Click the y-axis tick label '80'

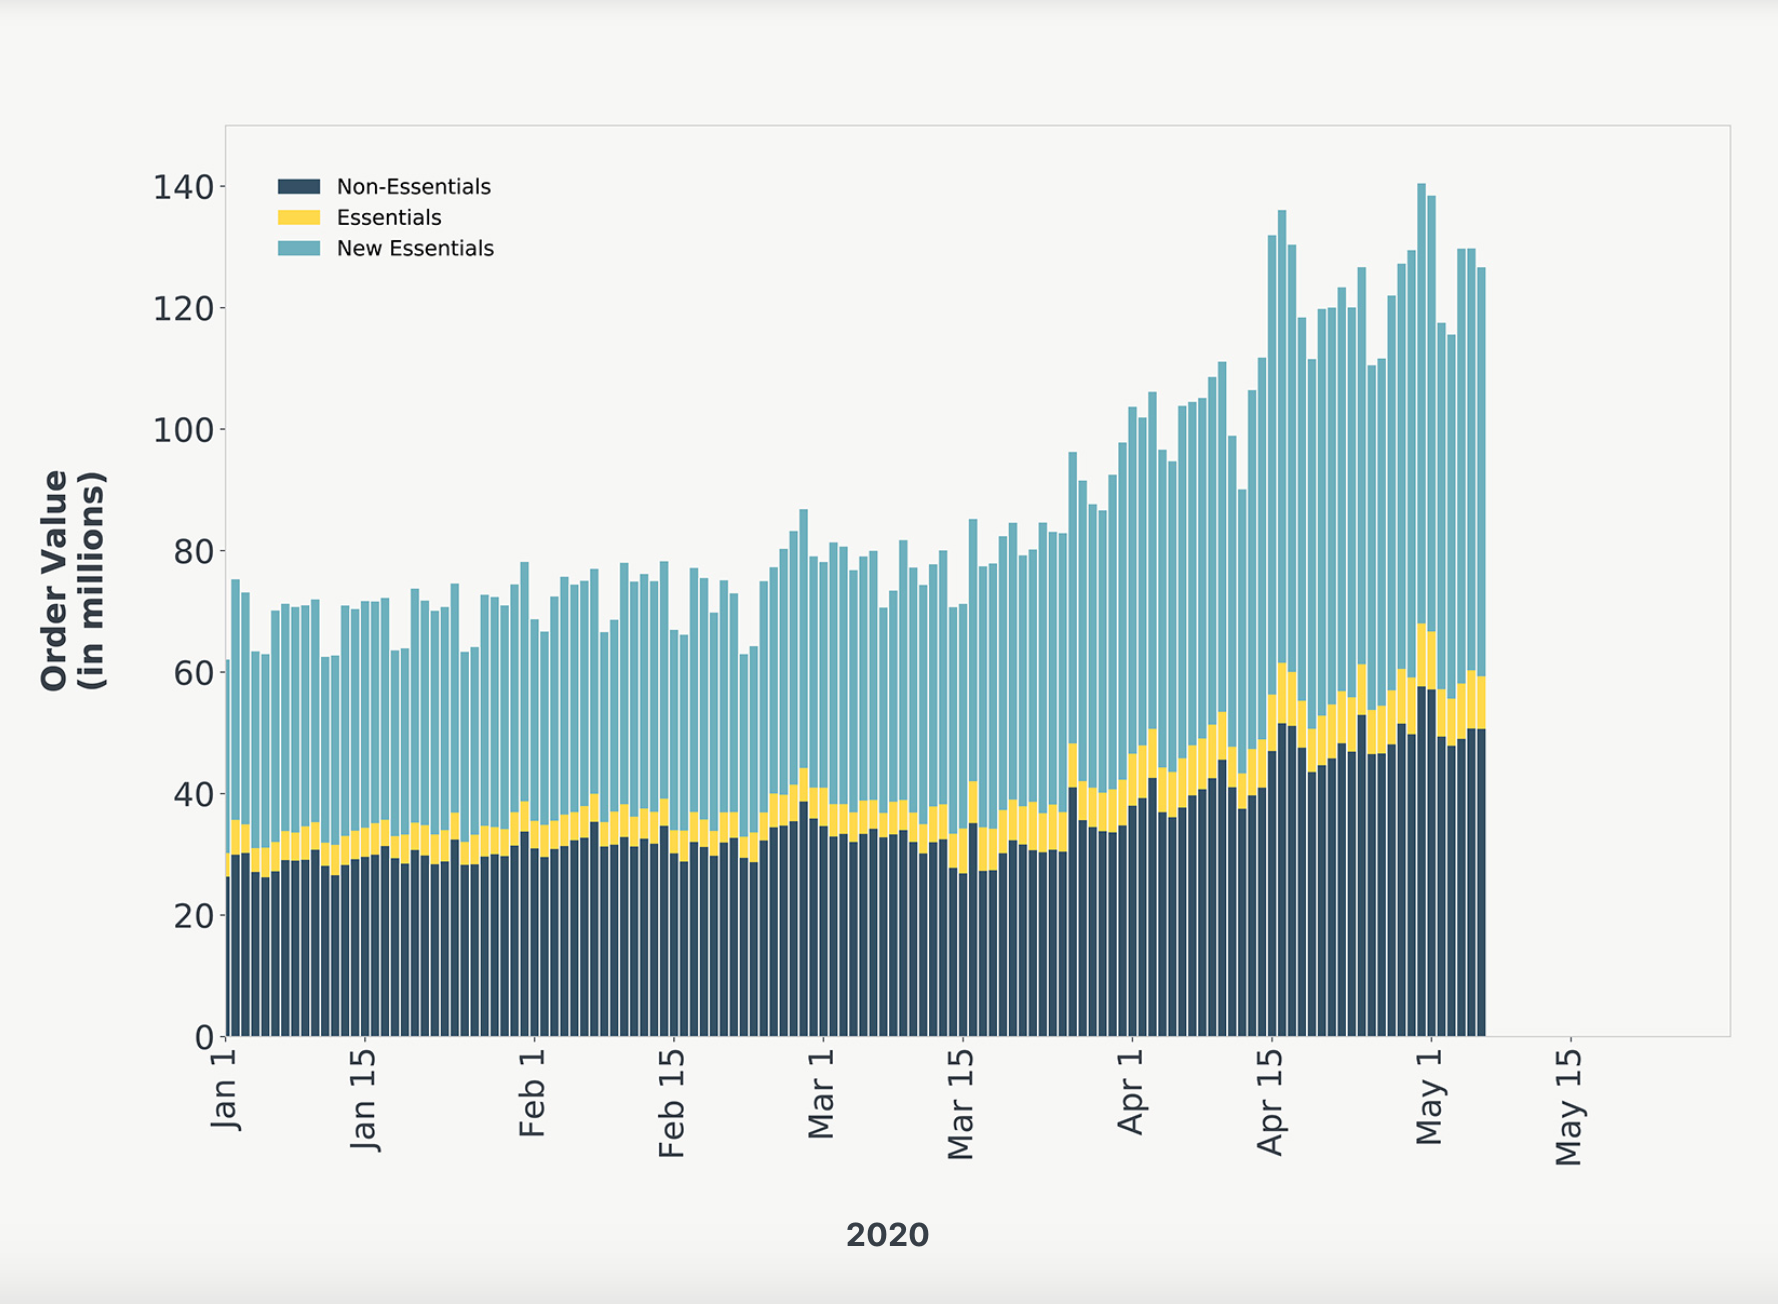tap(194, 552)
